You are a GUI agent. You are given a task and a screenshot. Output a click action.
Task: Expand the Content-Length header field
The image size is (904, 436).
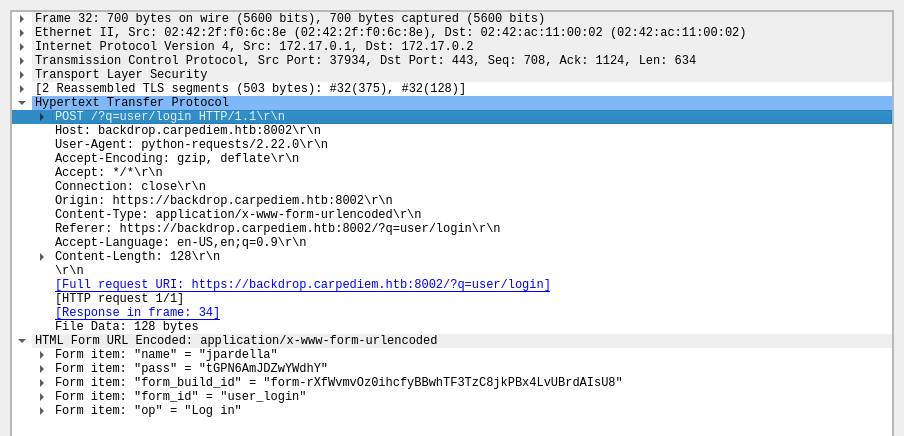[42, 257]
